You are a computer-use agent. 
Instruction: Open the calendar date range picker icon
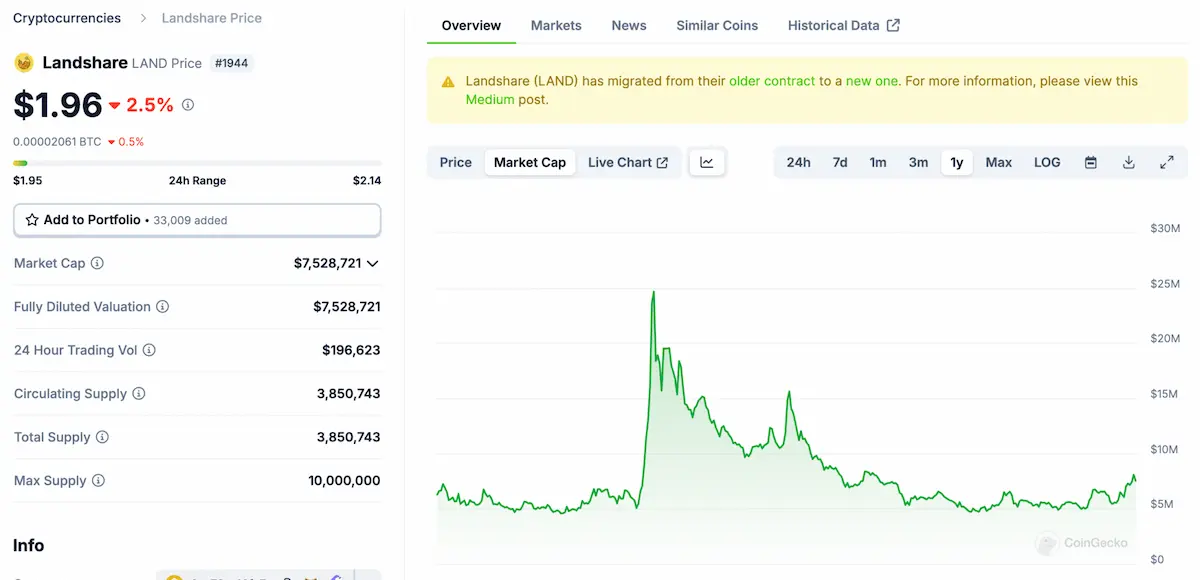click(1091, 162)
